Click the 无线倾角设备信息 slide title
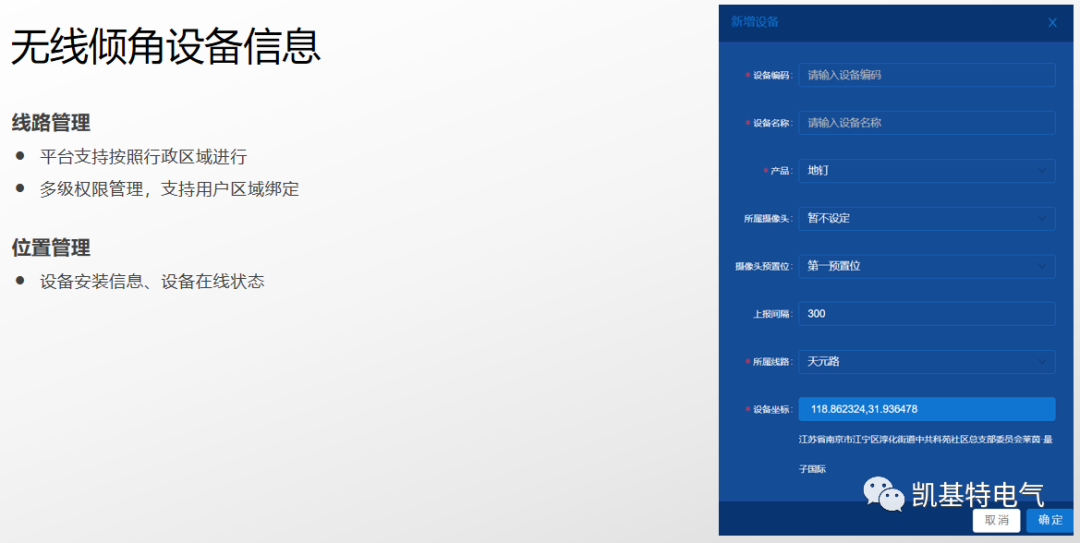Viewport: 1080px width, 543px height. pyautogui.click(x=165, y=47)
